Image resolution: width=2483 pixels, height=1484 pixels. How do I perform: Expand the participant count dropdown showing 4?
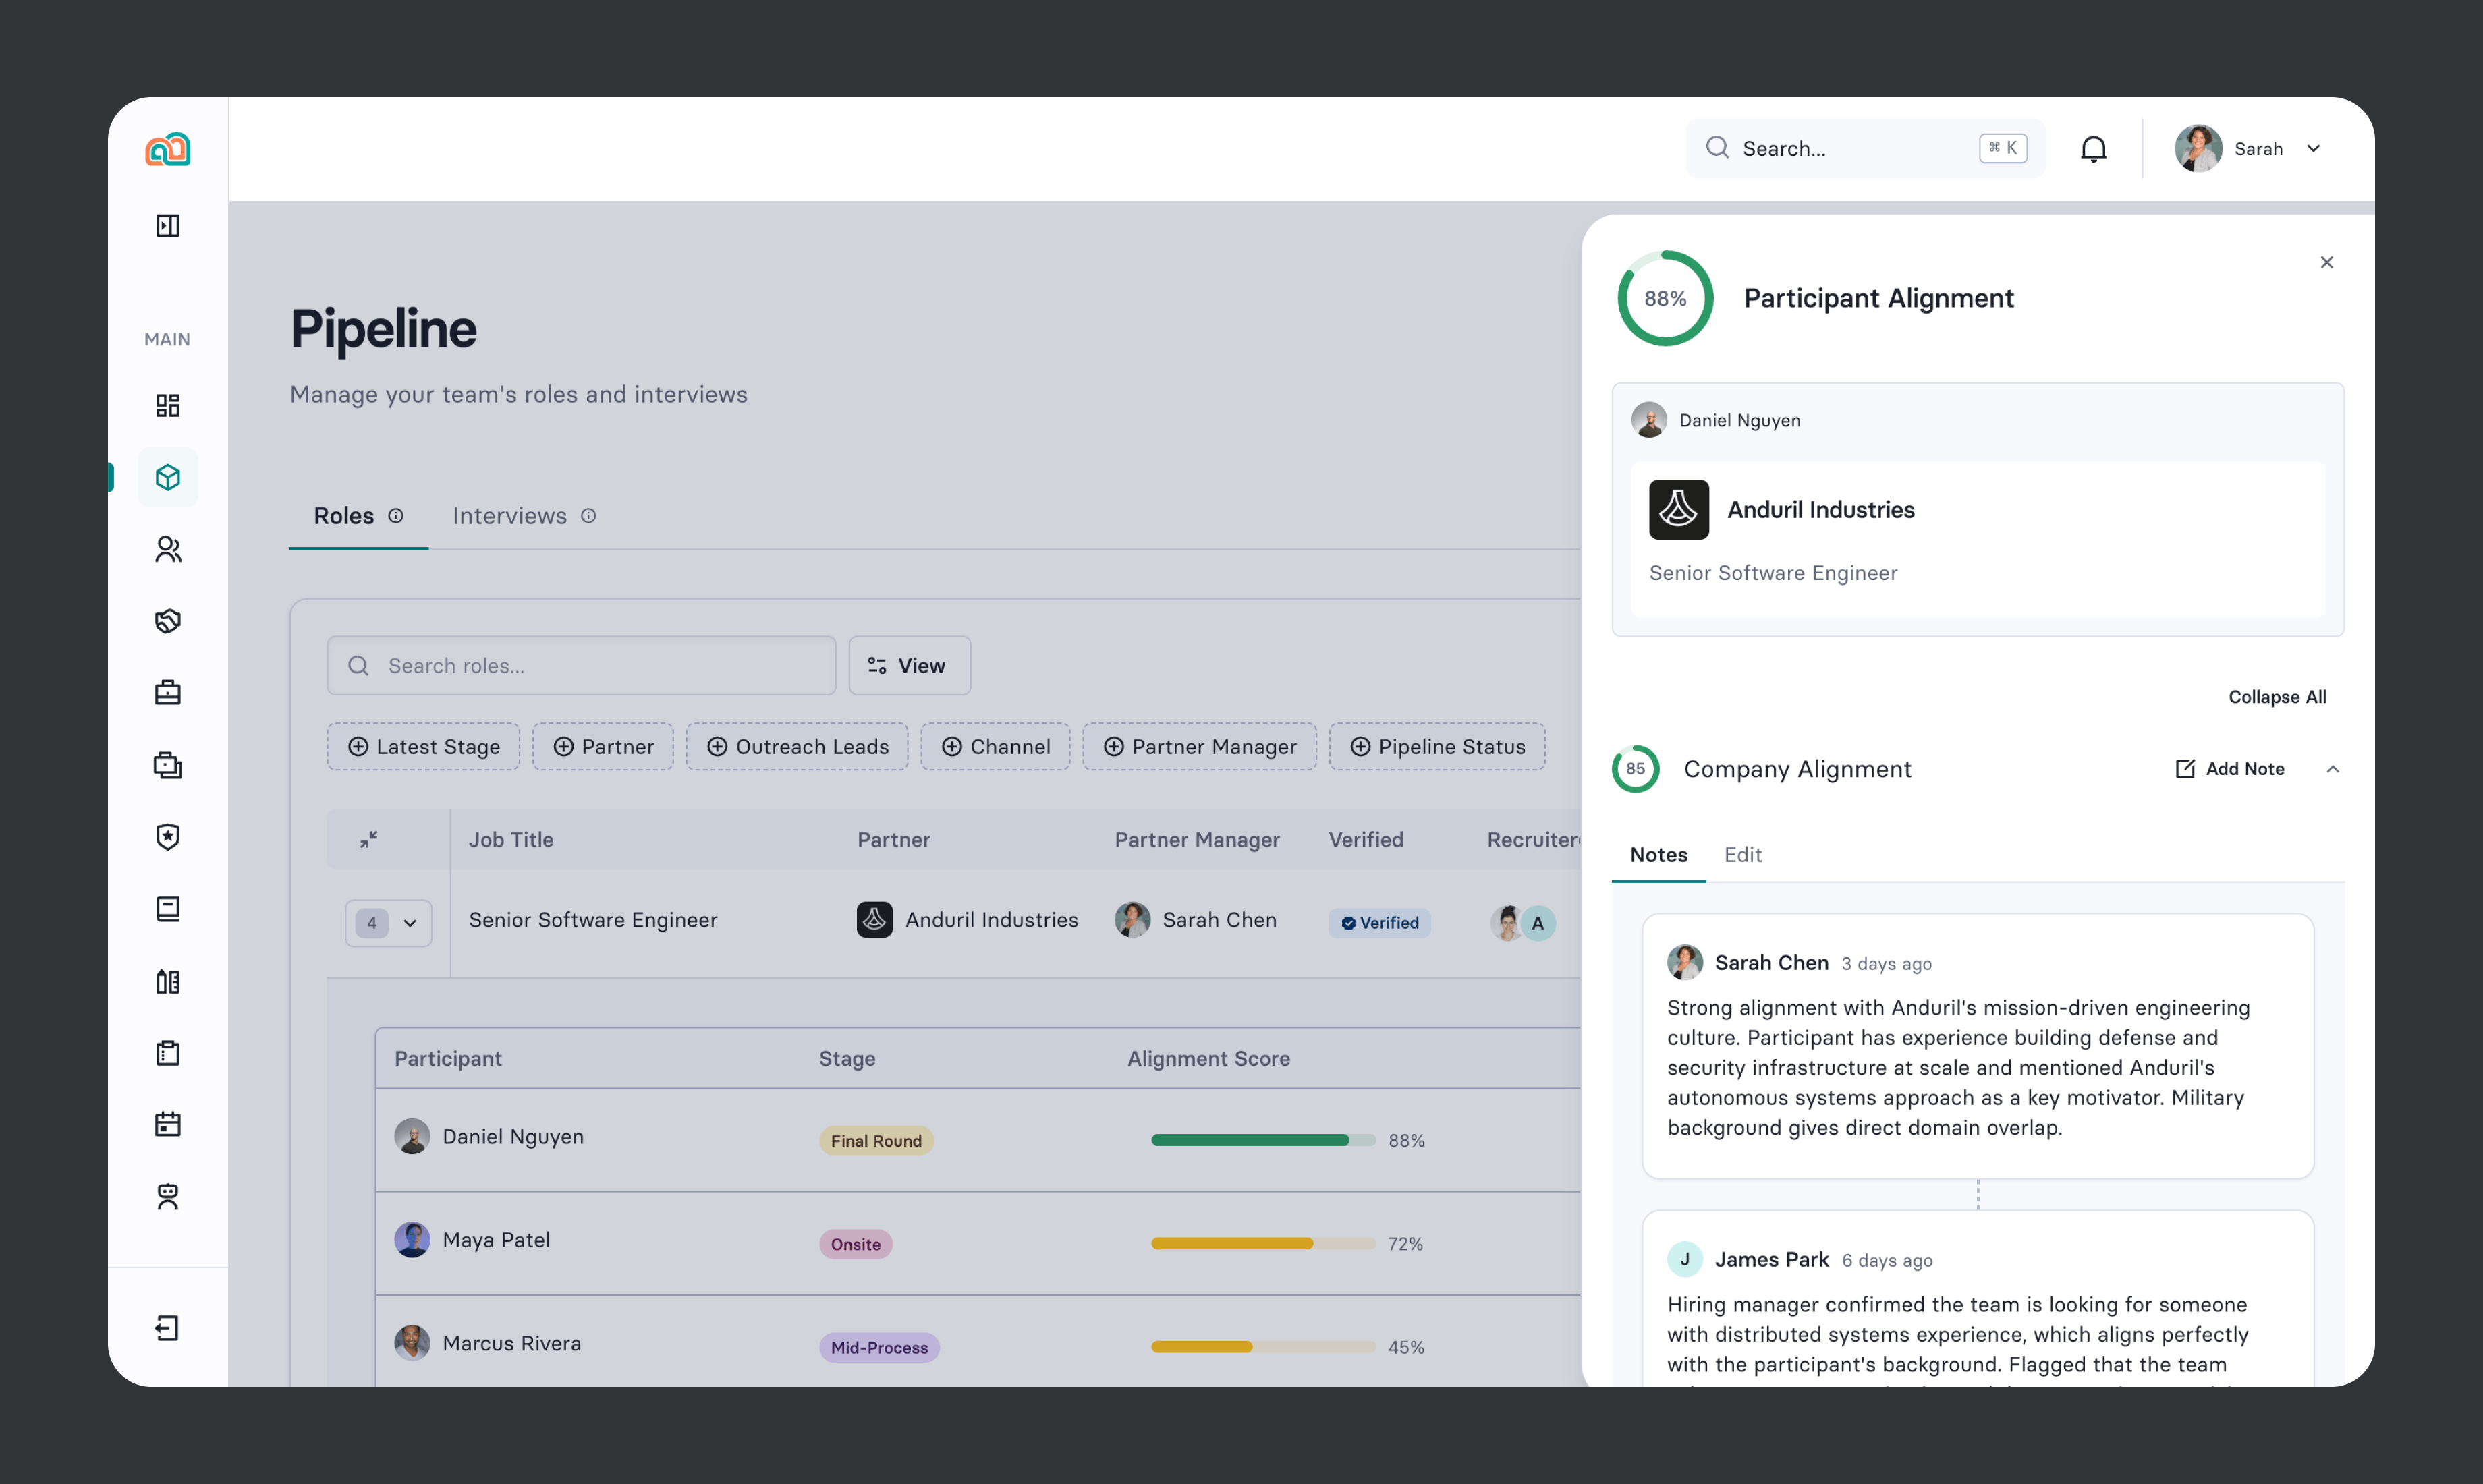pyautogui.click(x=388, y=922)
